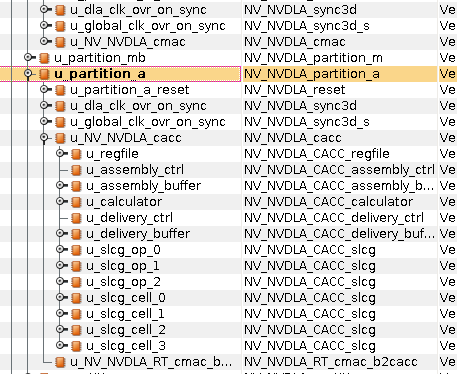Select u_delivery_ctrl in the tree
This screenshot has width=457, height=374.
coord(129,218)
